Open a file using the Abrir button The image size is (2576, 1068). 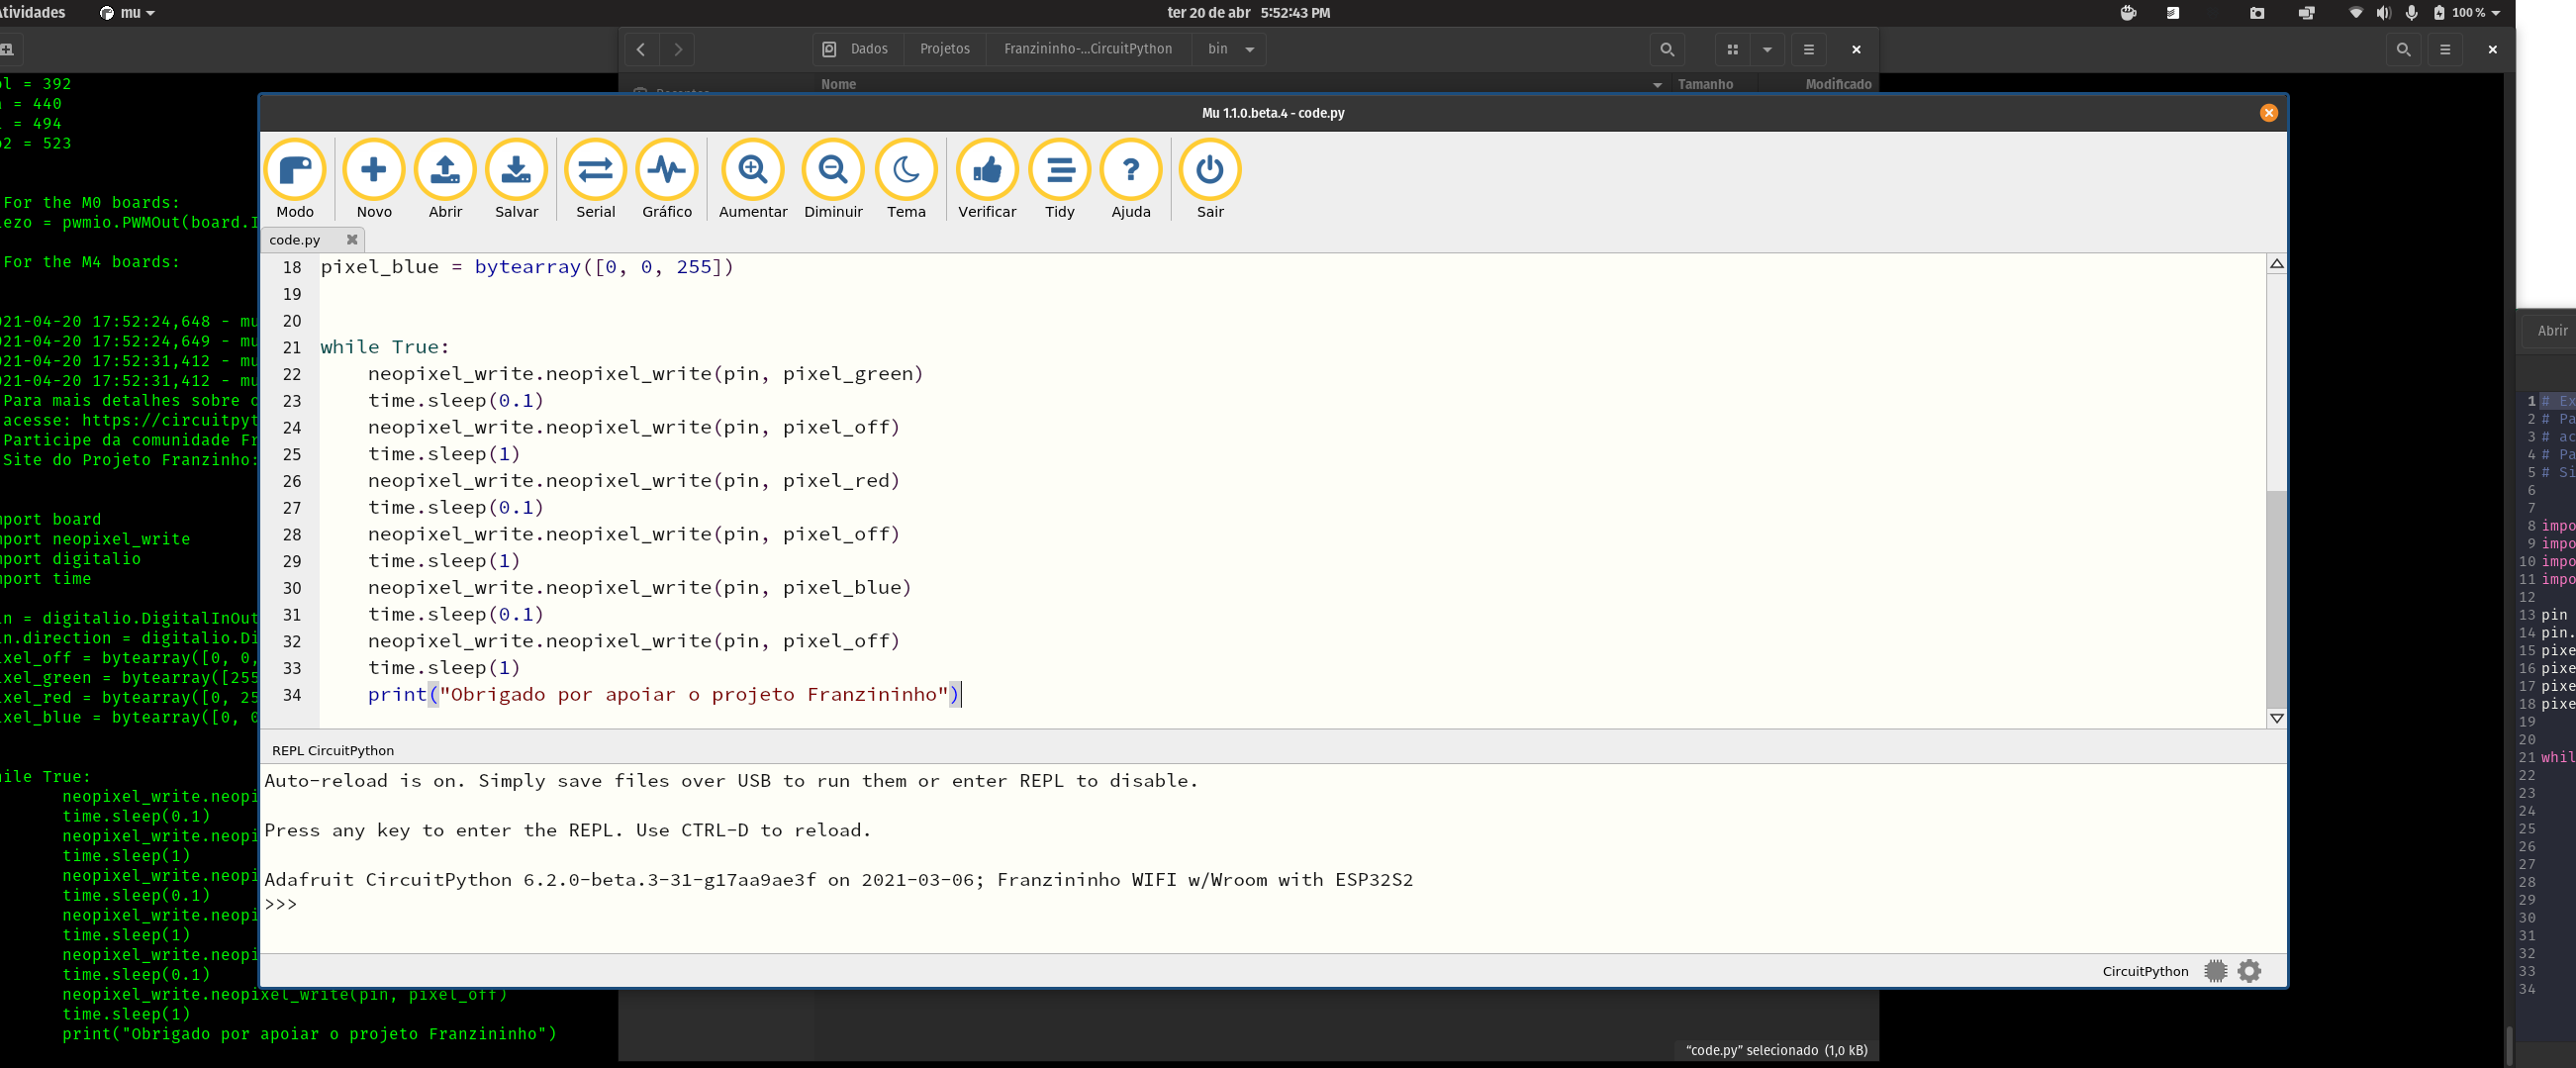tap(445, 179)
